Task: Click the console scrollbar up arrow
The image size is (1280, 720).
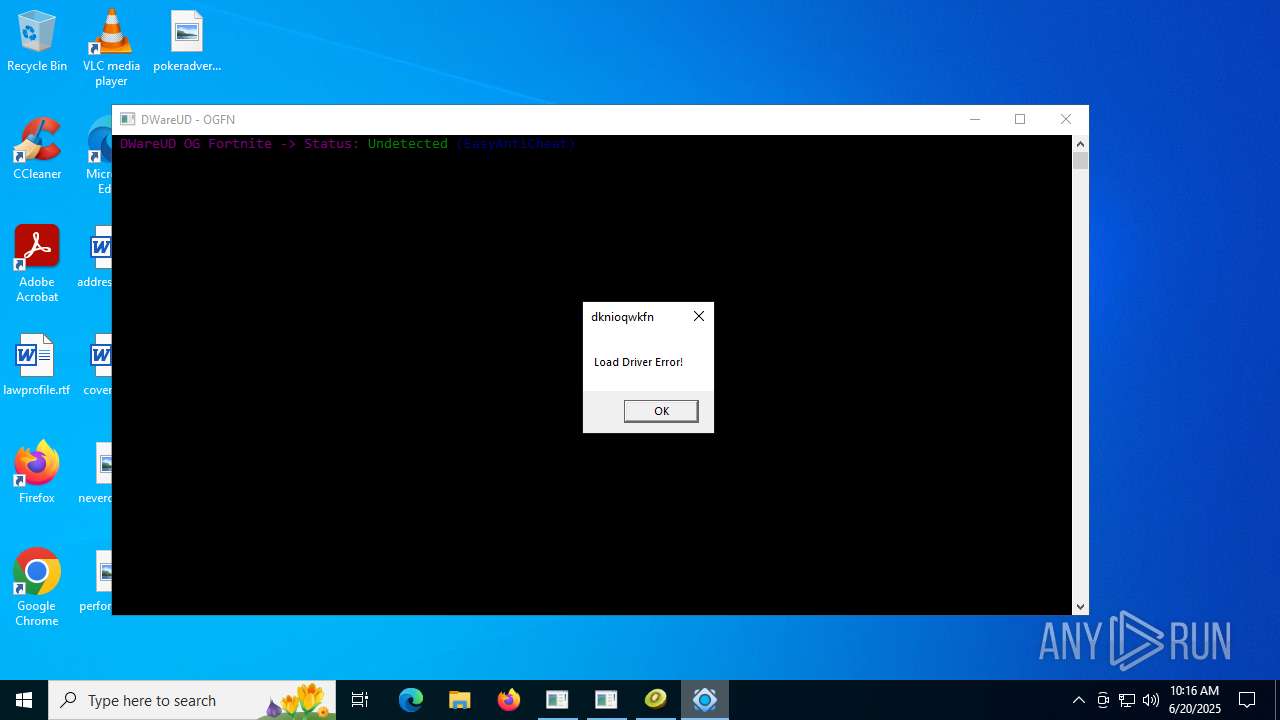Action: coord(1080,144)
